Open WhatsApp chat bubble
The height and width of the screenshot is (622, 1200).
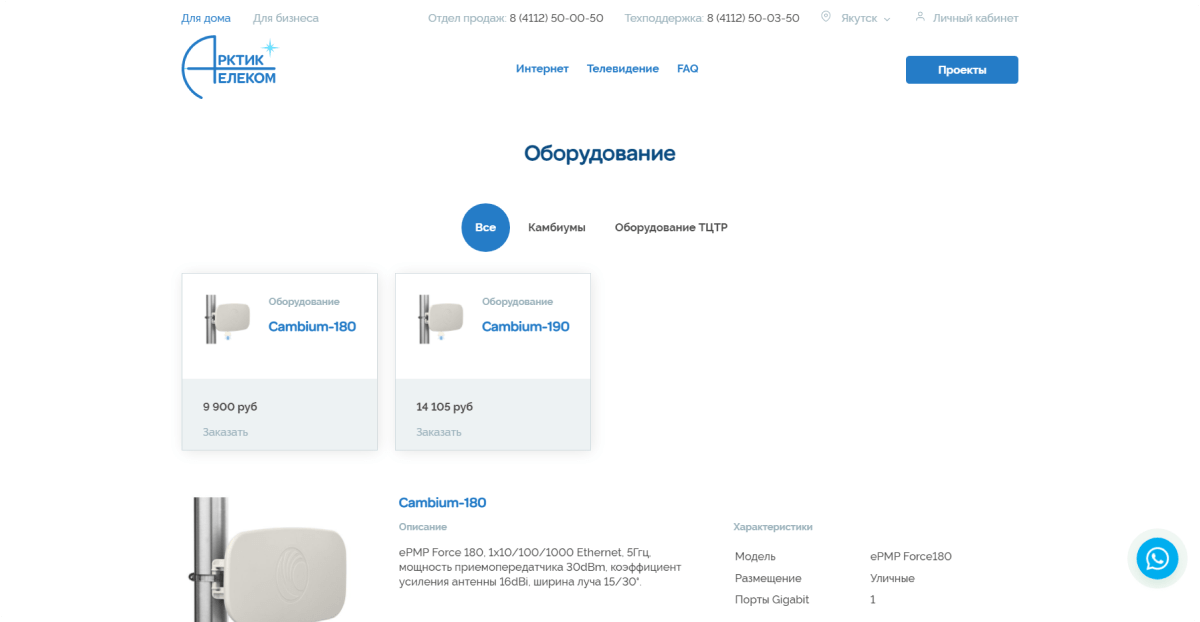click(1158, 558)
